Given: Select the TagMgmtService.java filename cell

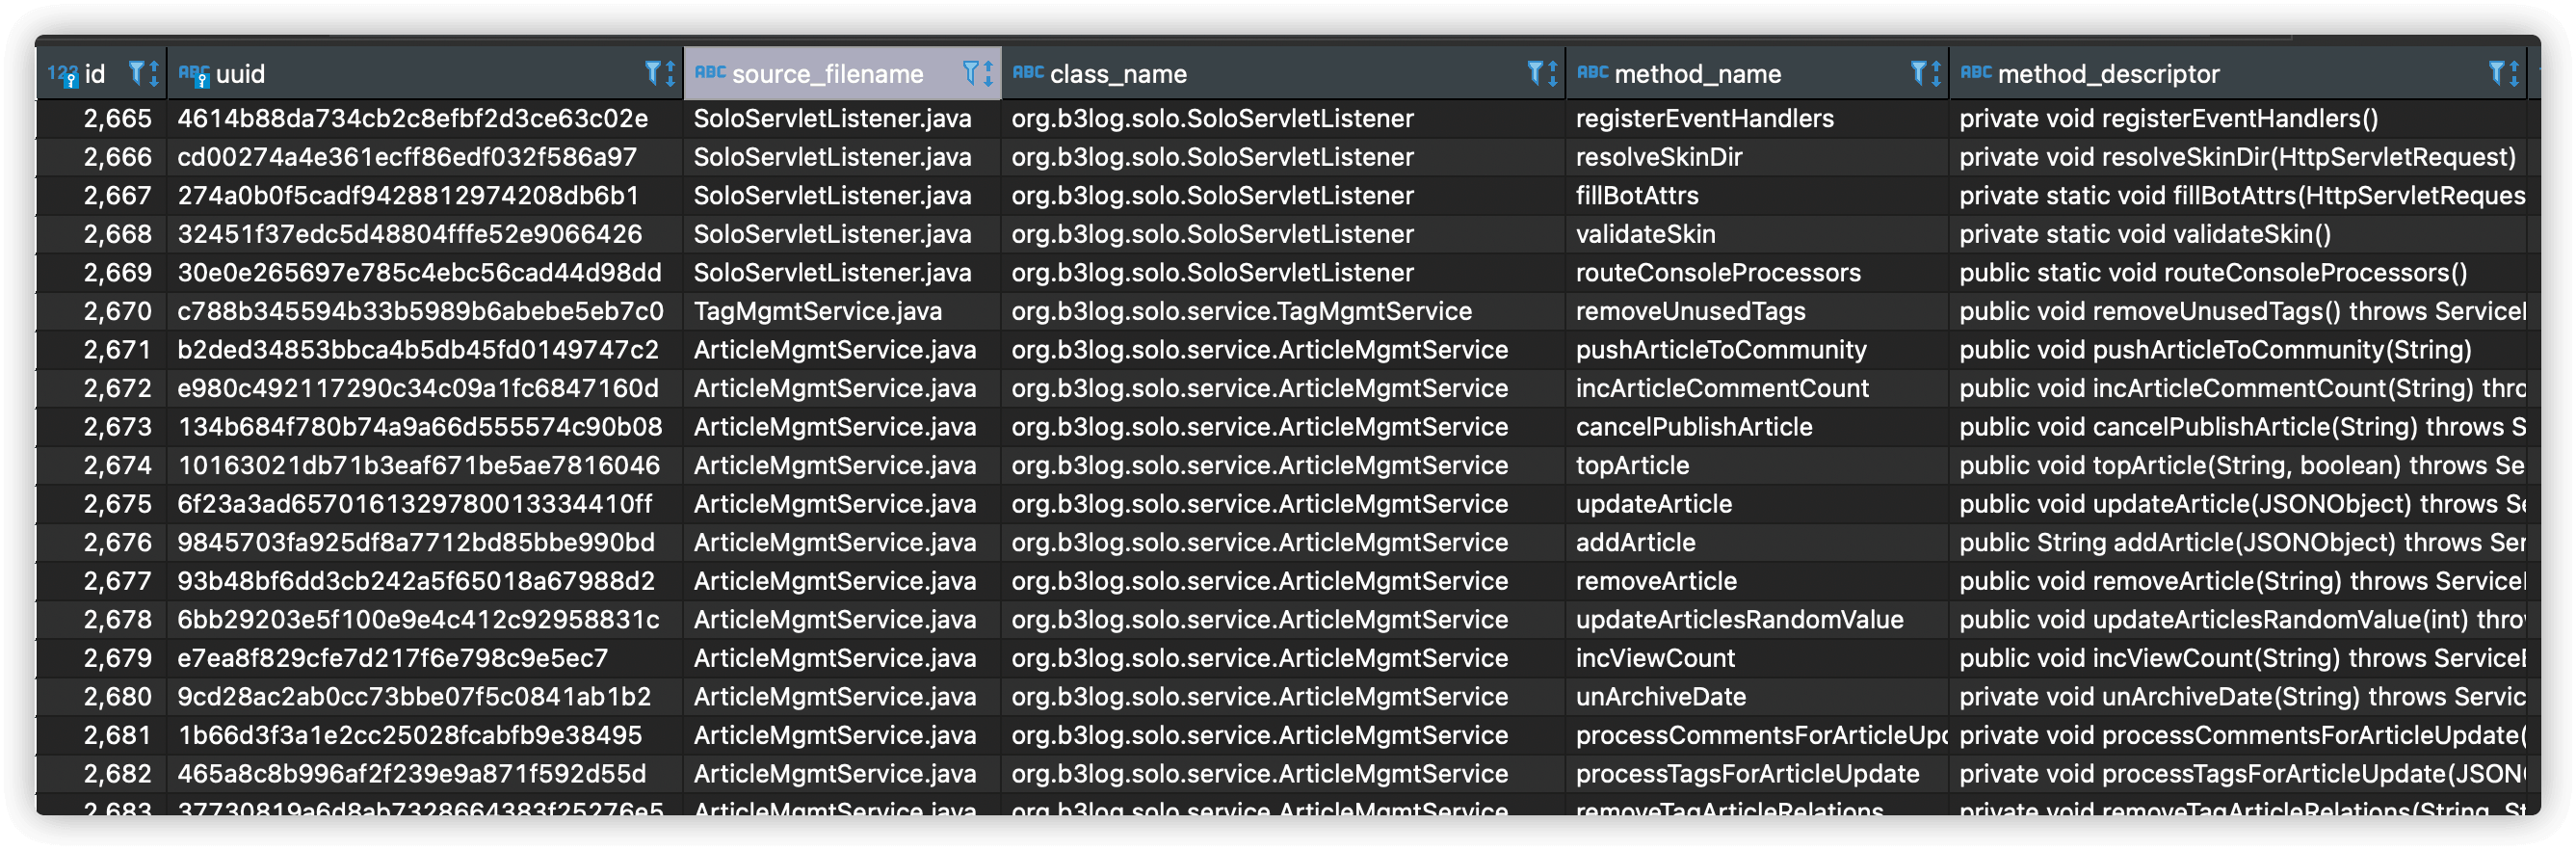Looking at the screenshot, I should pos(842,311).
